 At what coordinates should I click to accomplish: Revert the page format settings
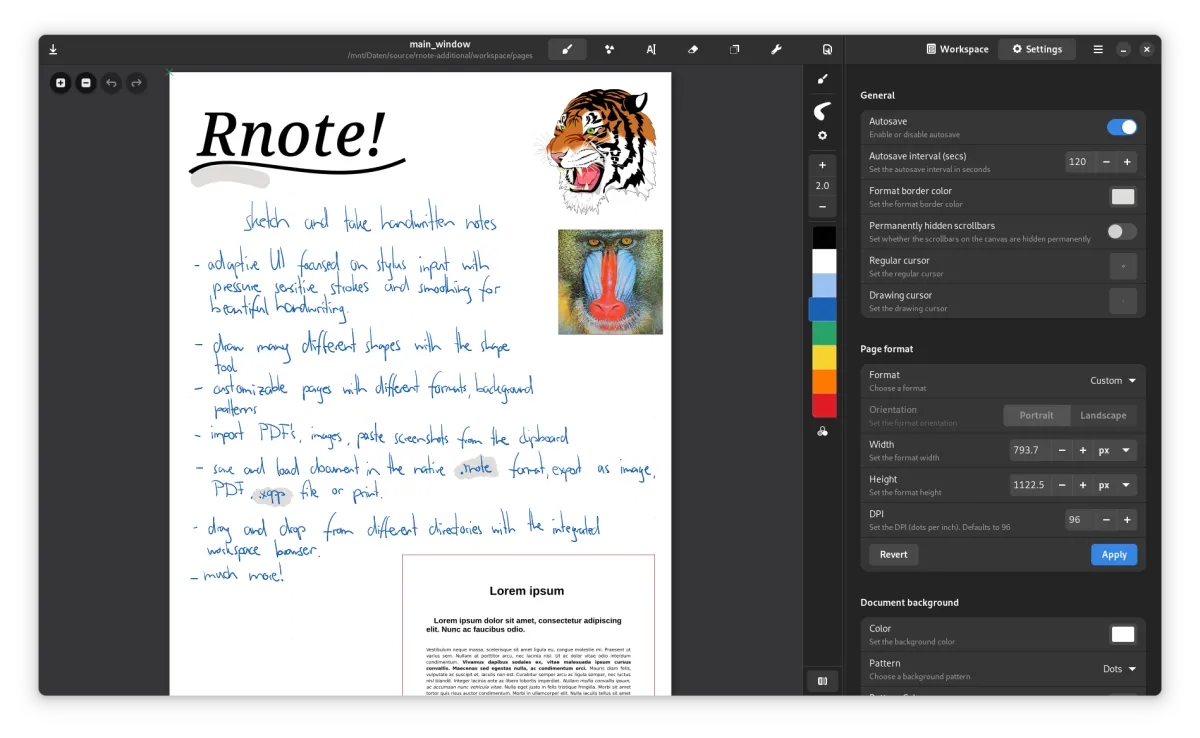tap(892, 554)
